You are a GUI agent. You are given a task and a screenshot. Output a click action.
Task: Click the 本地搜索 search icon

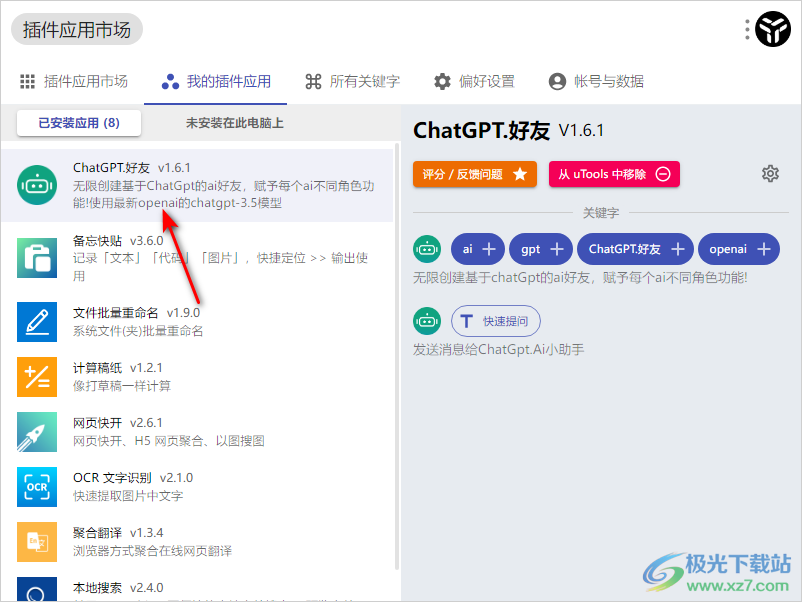click(x=37, y=589)
